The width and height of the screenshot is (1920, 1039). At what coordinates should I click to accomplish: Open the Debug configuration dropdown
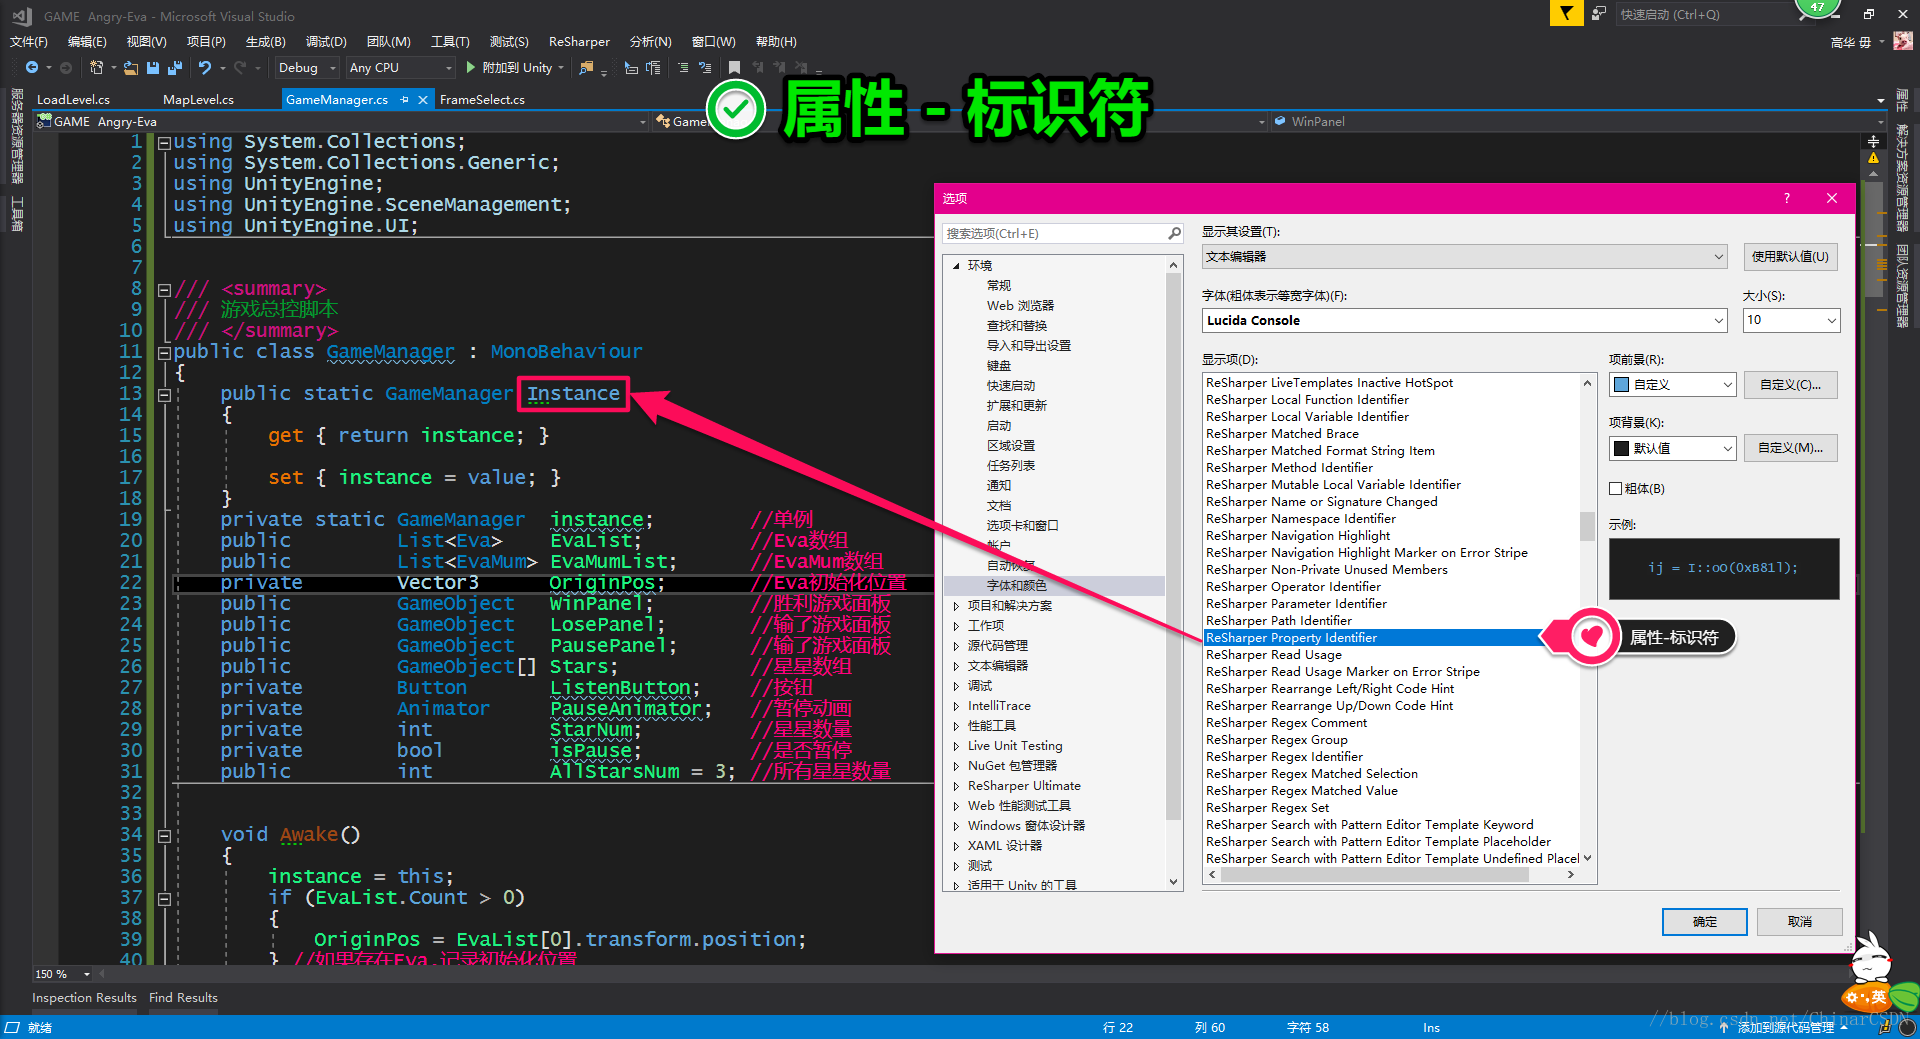click(305, 67)
